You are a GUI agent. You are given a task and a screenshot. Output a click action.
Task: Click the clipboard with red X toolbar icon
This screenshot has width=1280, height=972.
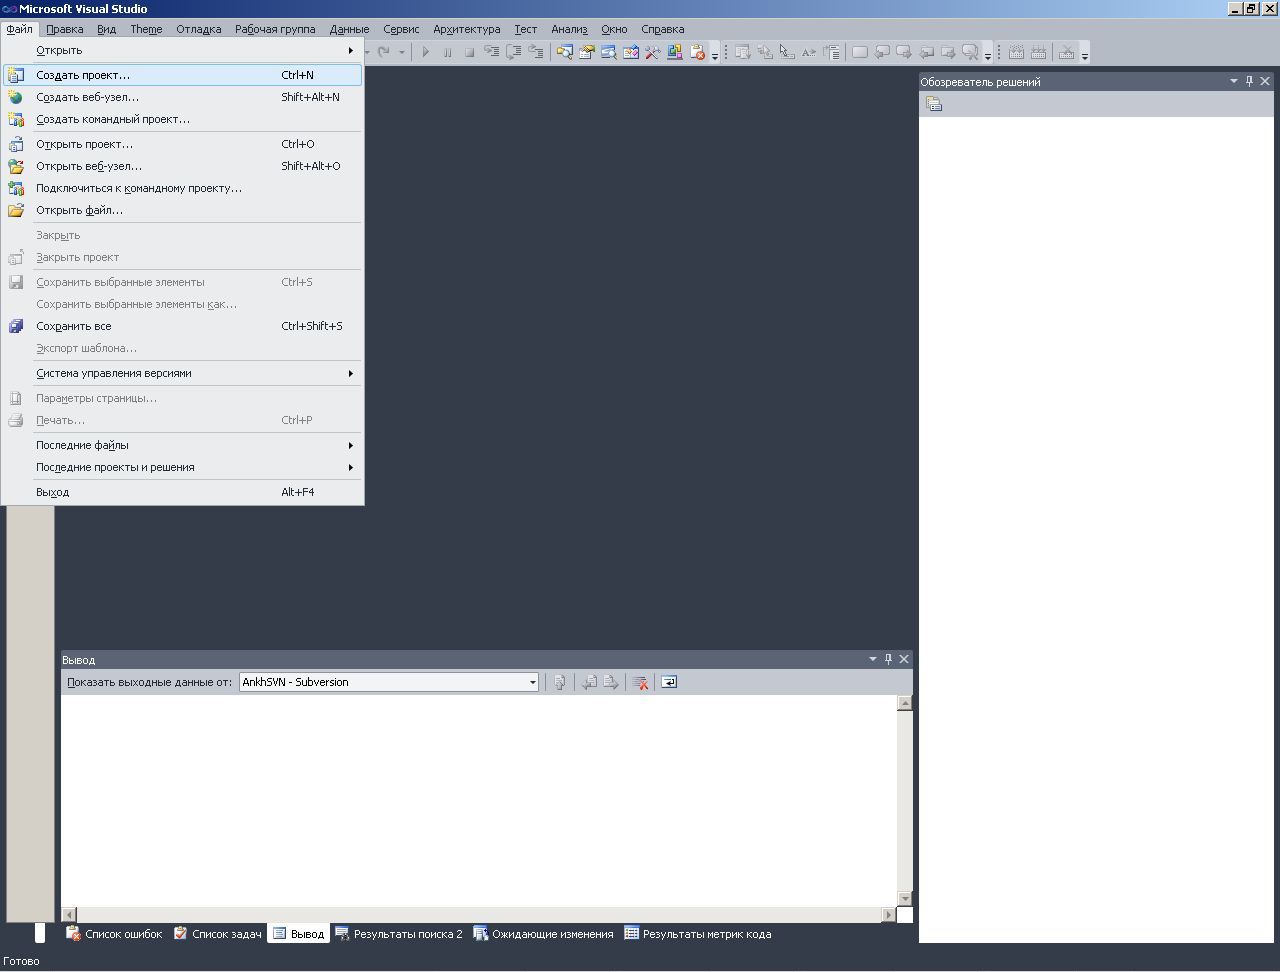(x=697, y=52)
